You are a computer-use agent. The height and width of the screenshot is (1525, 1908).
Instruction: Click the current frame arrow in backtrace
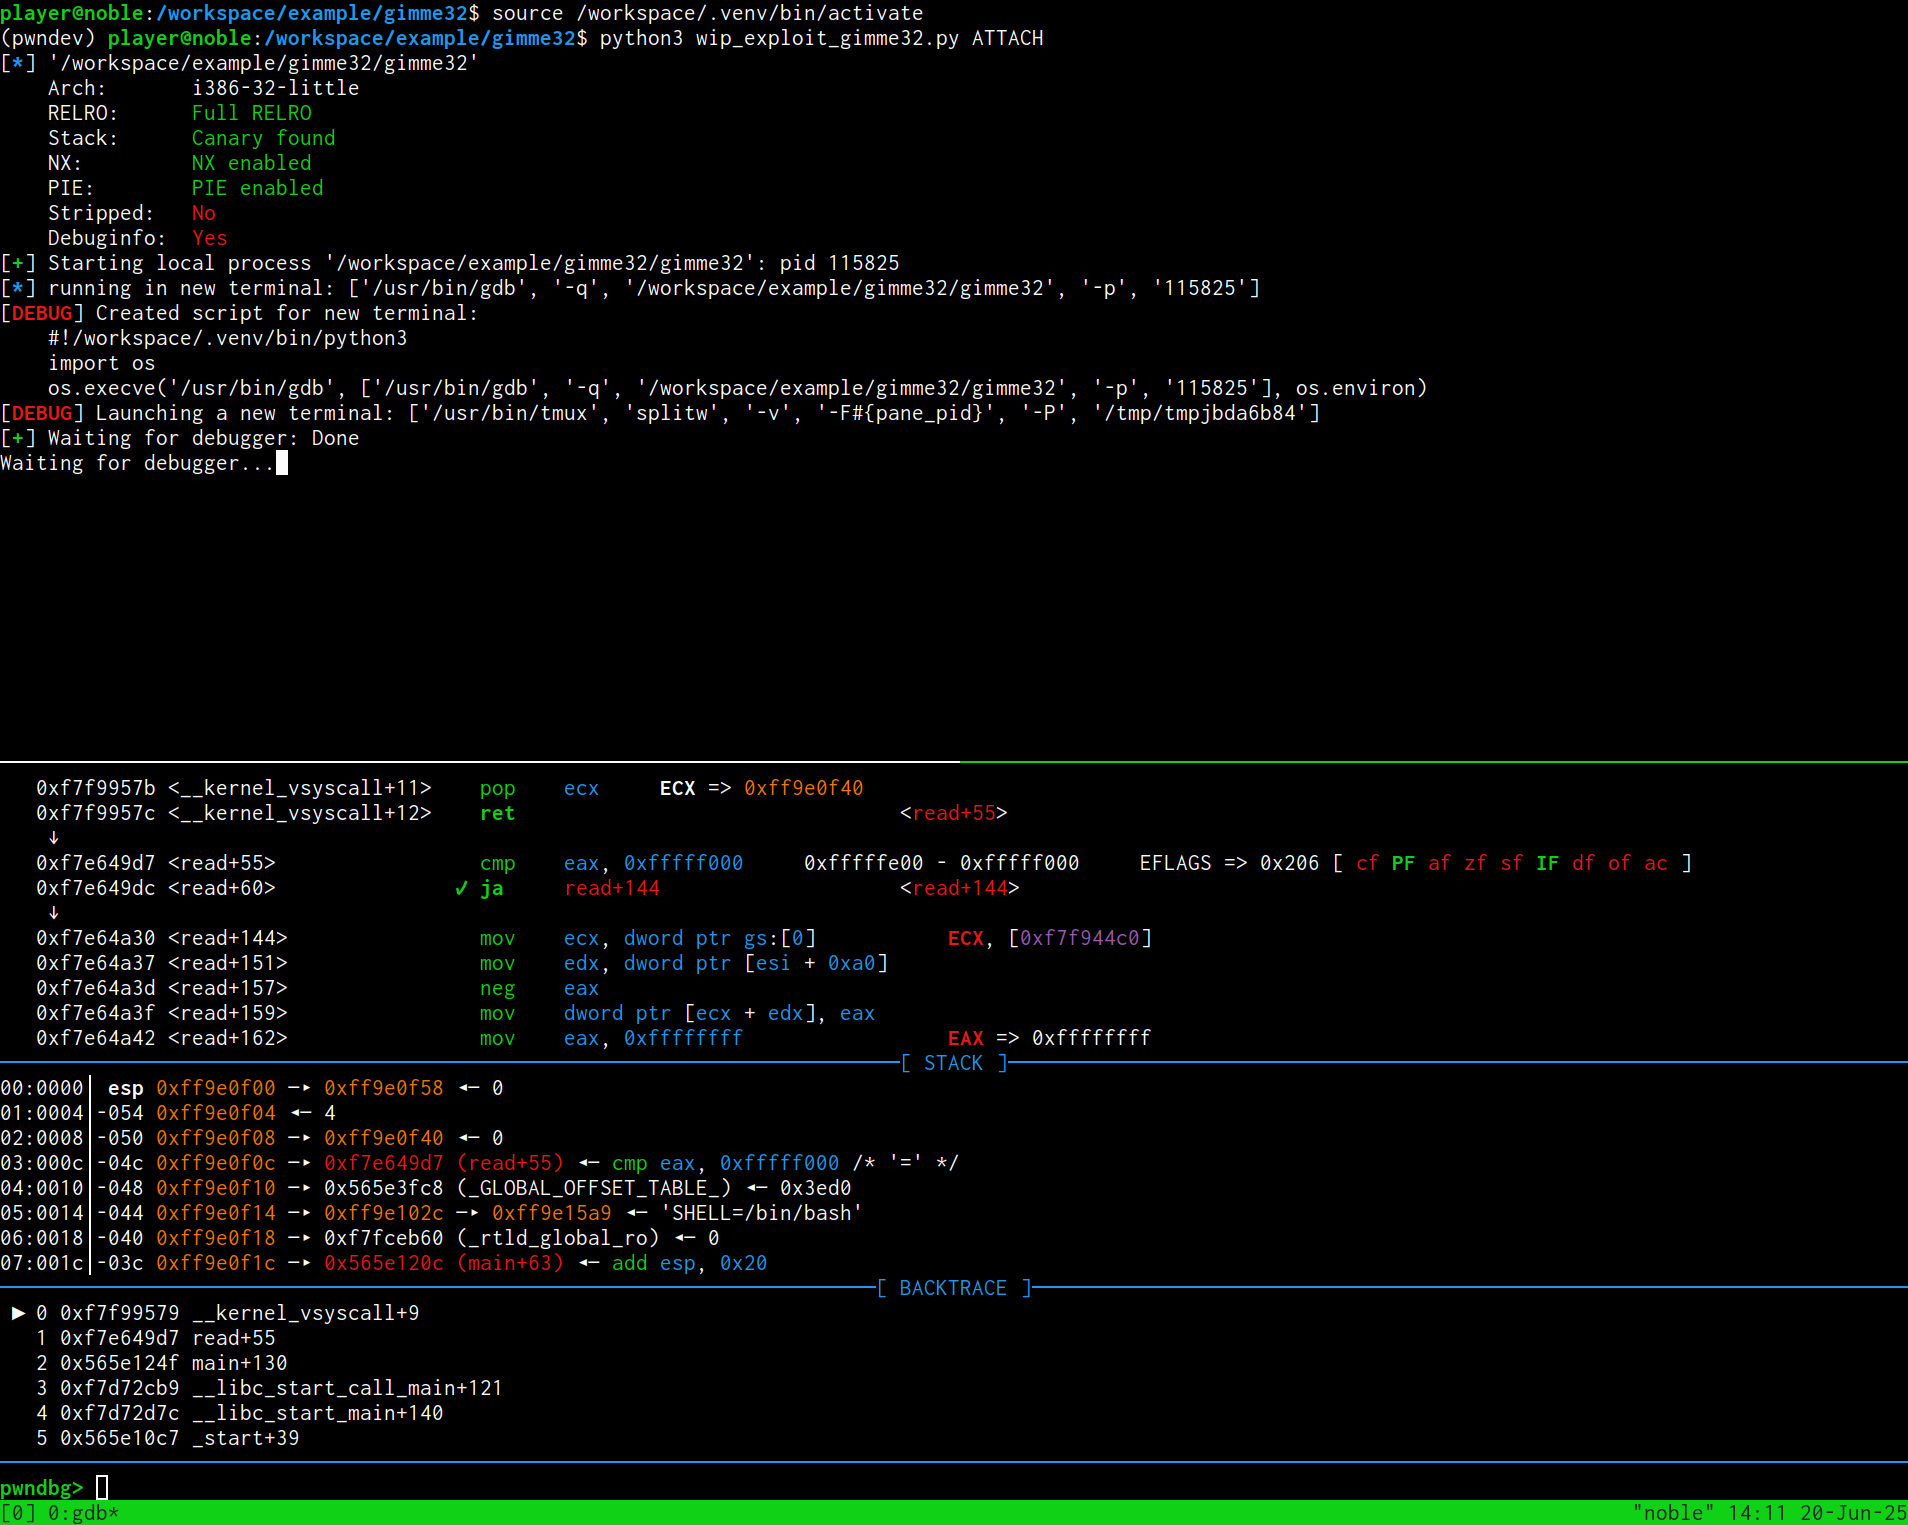pos(18,1313)
